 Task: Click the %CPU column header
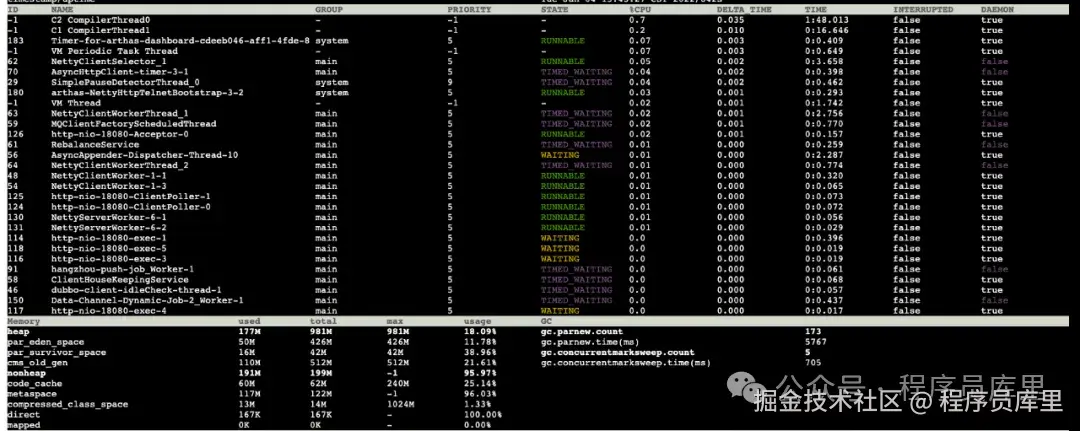tap(640, 10)
